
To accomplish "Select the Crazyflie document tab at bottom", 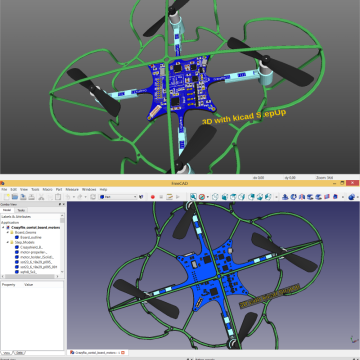I will coord(98,352).
